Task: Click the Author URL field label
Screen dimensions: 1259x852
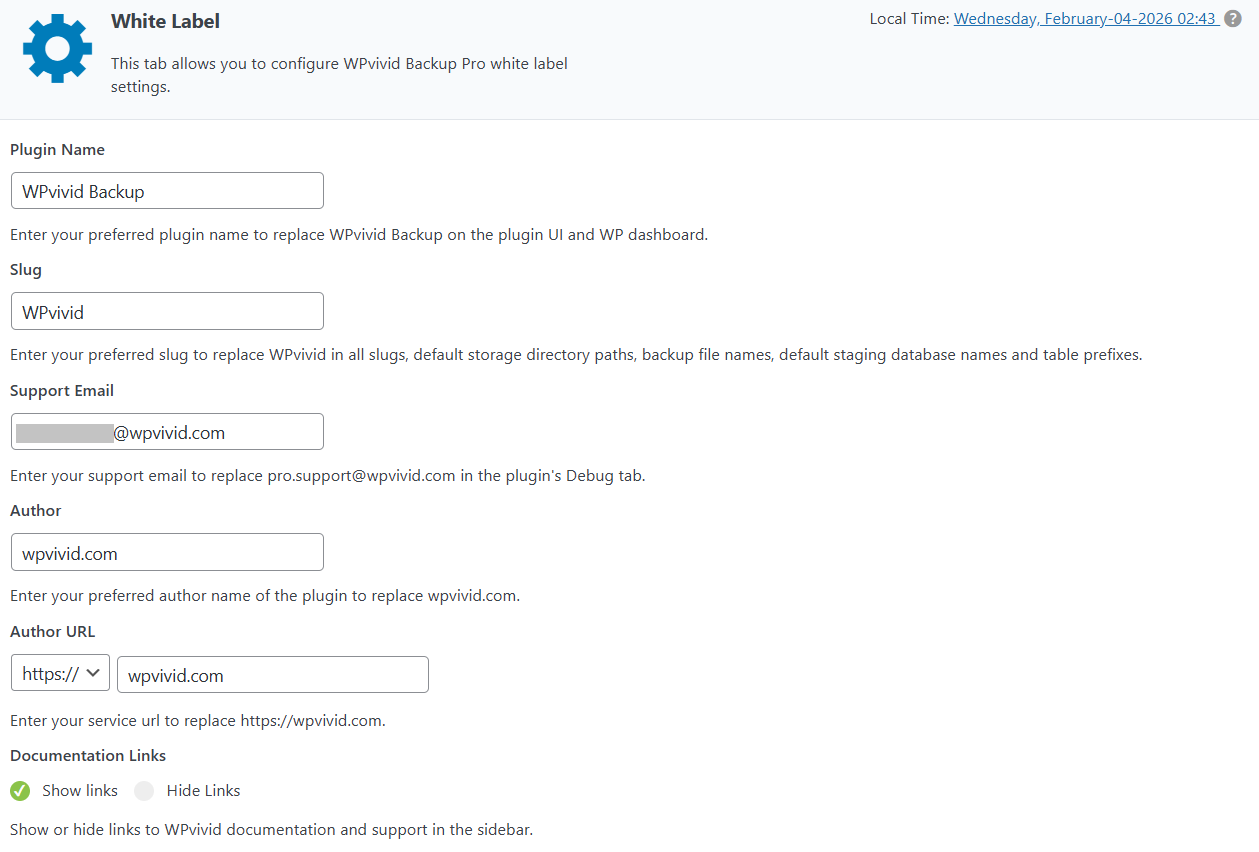Action: [53, 632]
